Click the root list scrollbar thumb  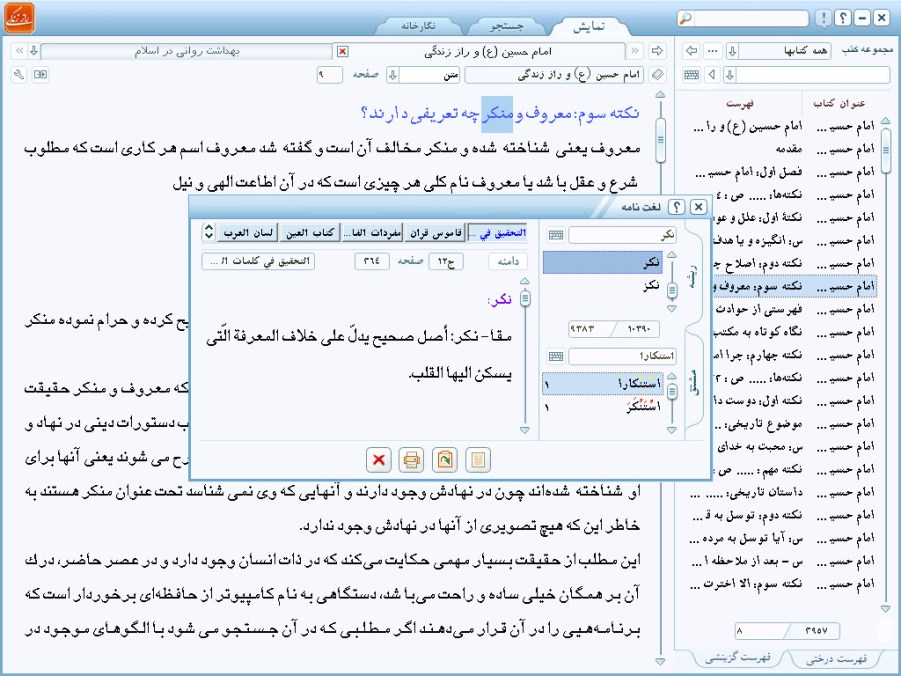point(672,292)
